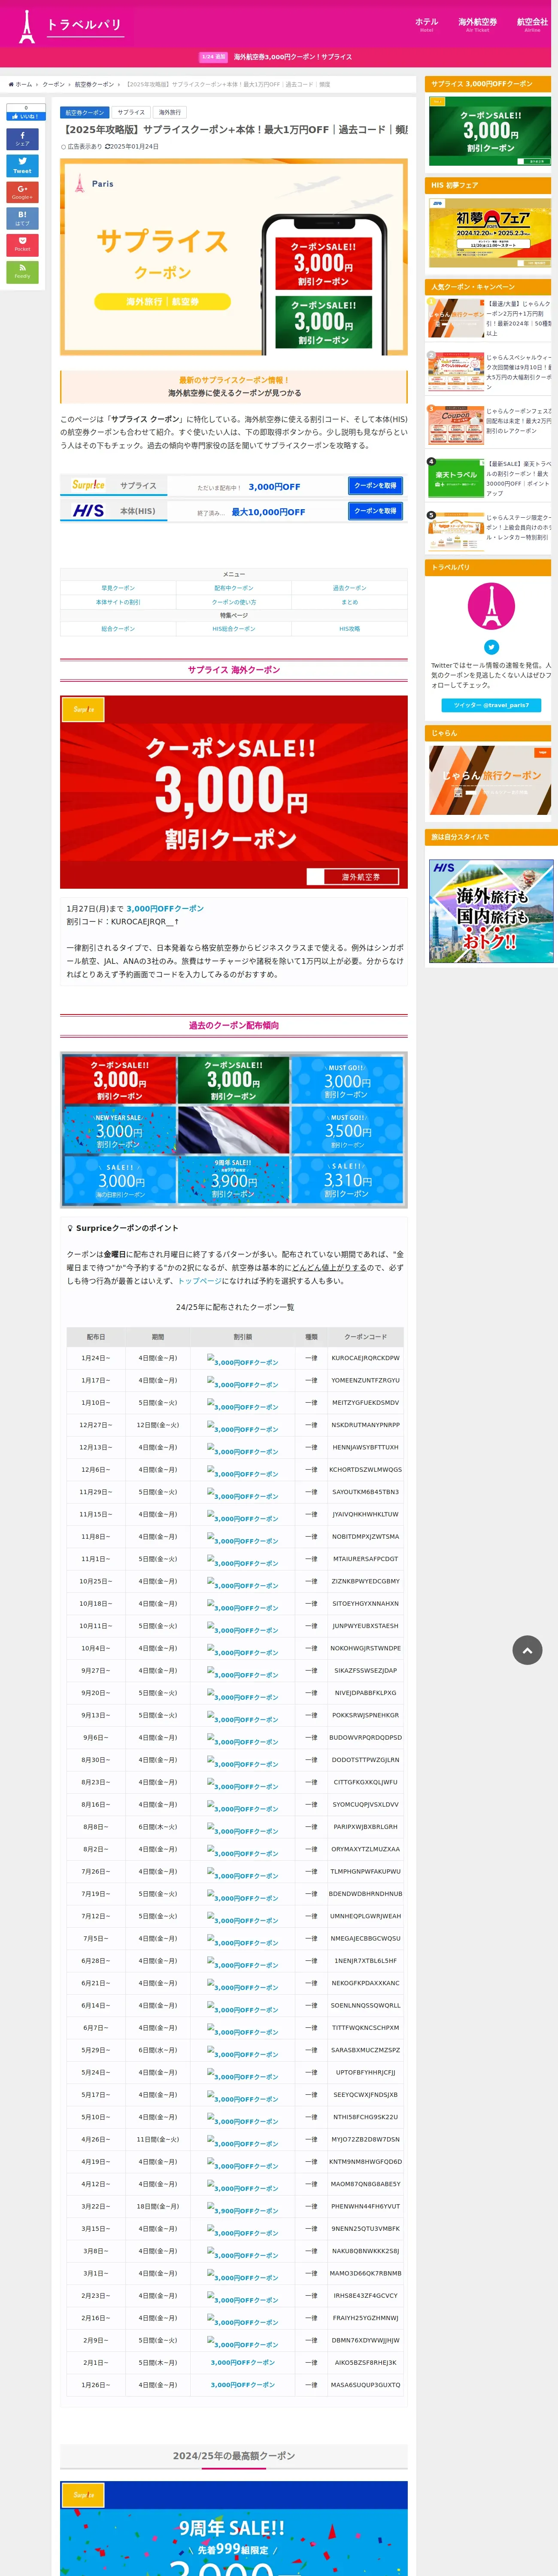
Task: Click the 航空券クーポン breadcrumb link
Action: click(94, 85)
